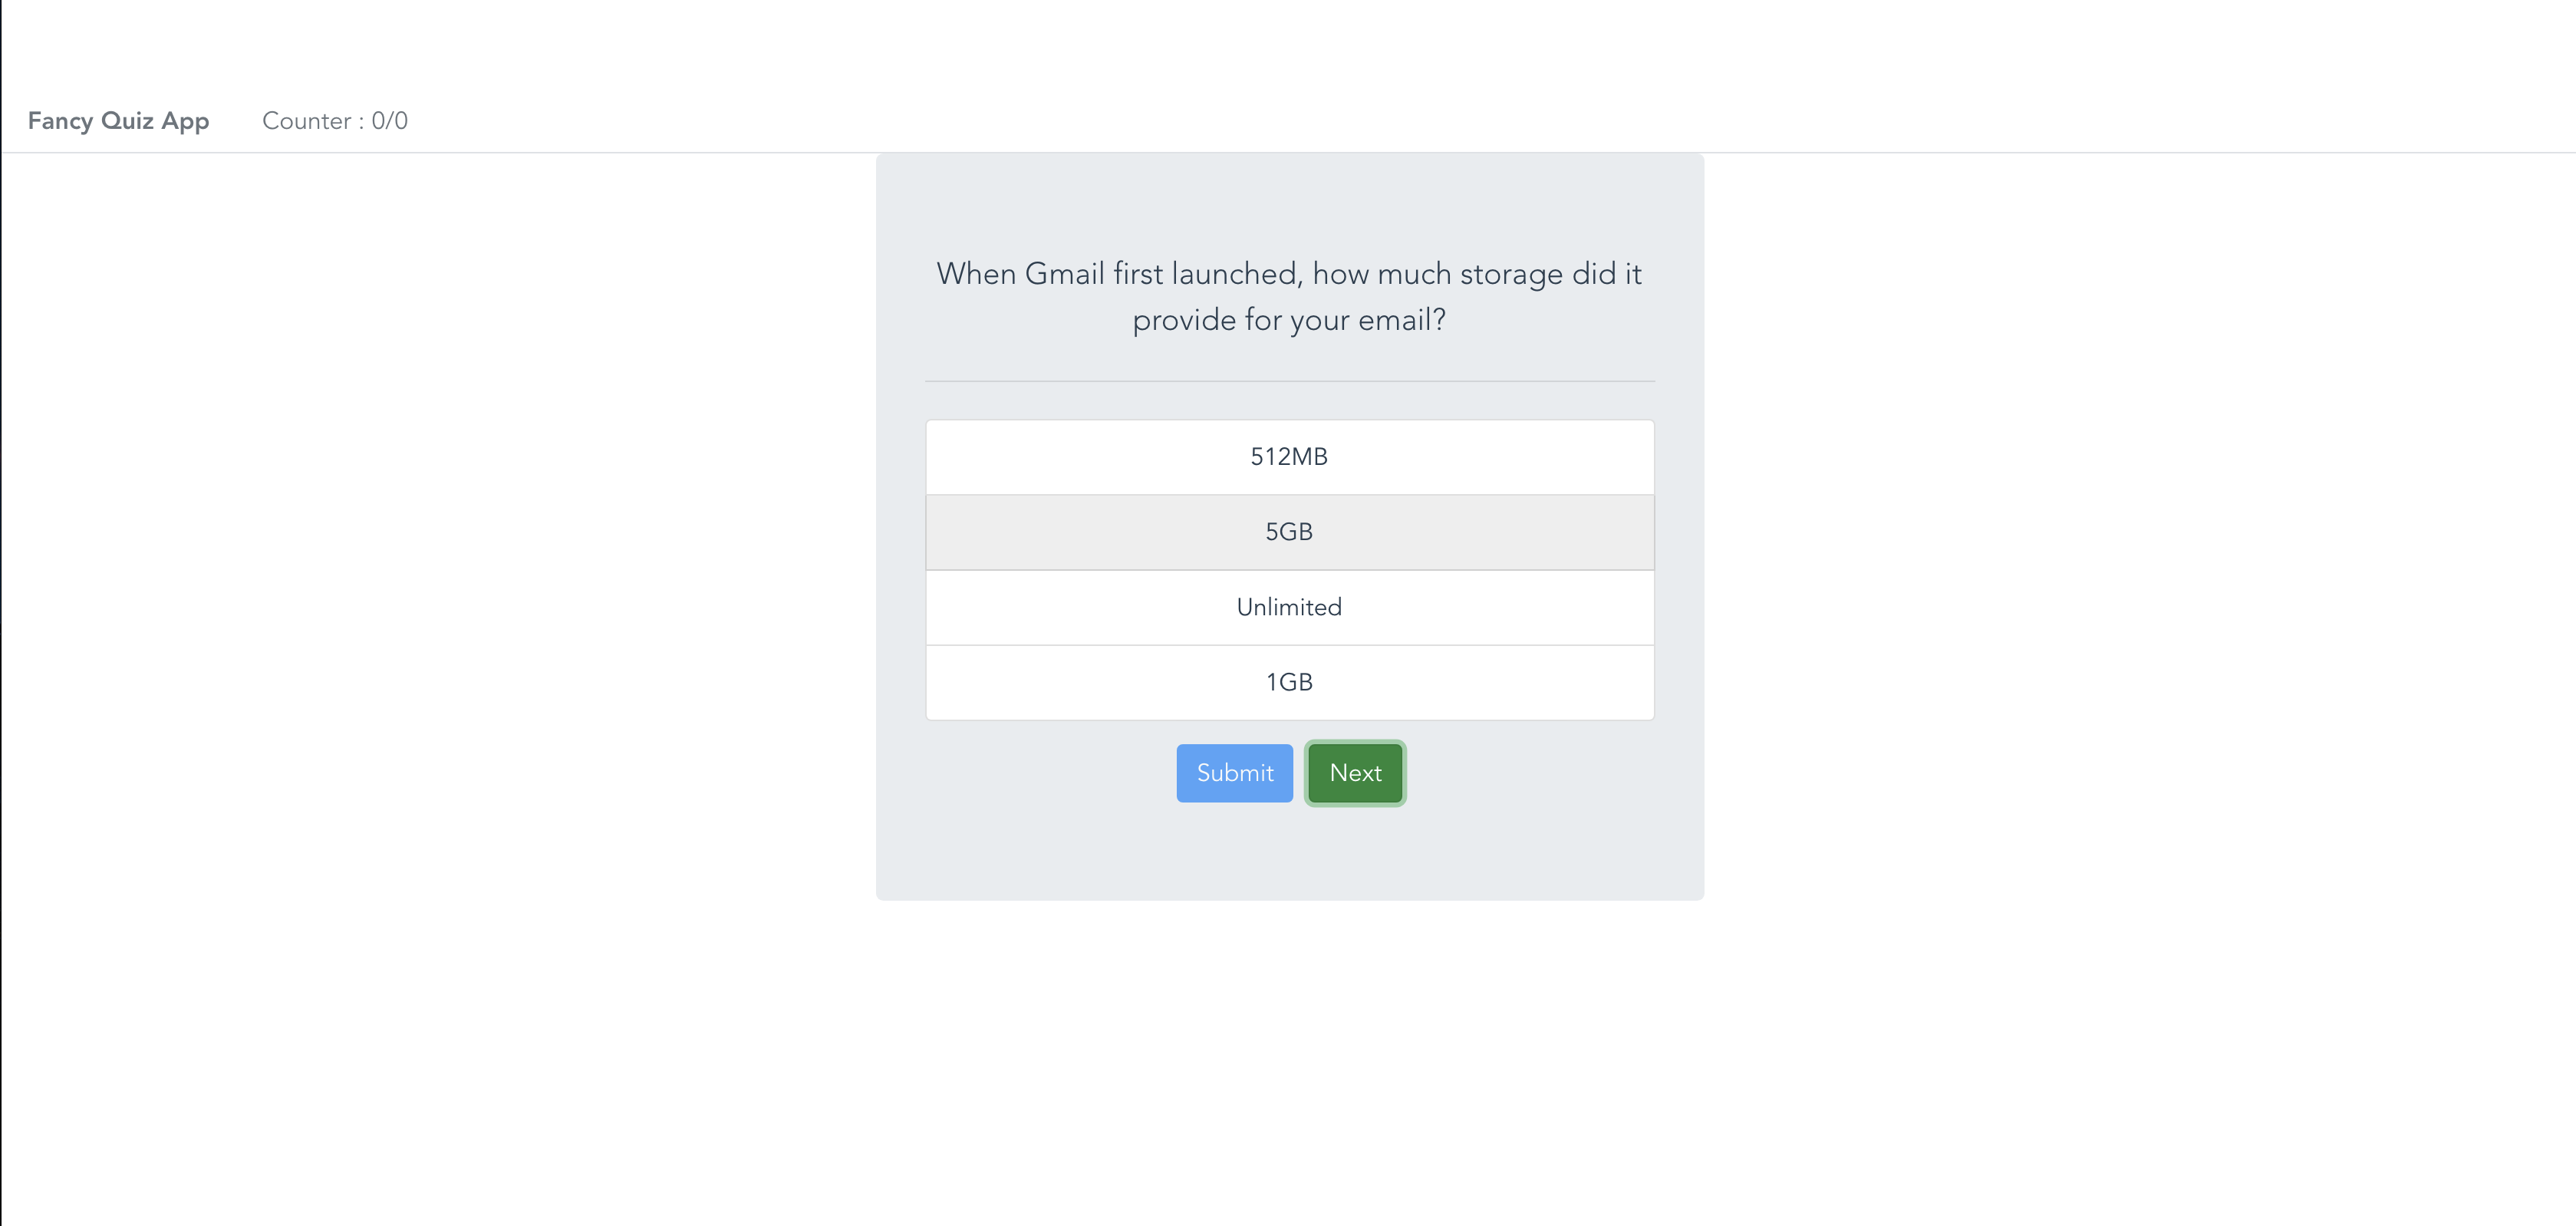The image size is (2576, 1226).
Task: Click the 'provide for your email?' line
Action: [x=1289, y=320]
